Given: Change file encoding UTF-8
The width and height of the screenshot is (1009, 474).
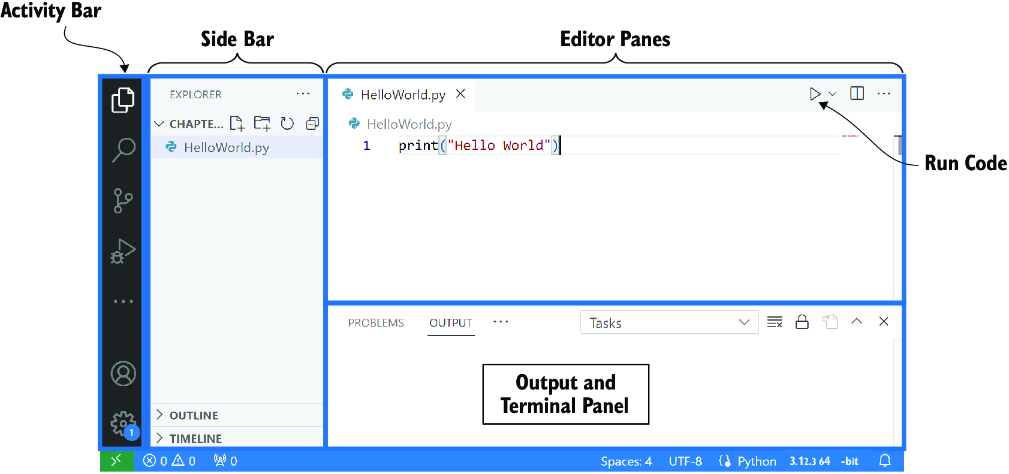Looking at the screenshot, I should coord(686,461).
